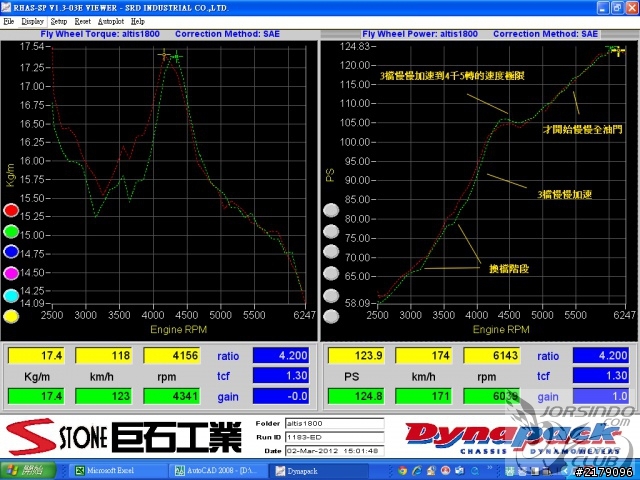640x480 pixels.
Task: Click the orange peak marker on torque curve
Action: [164, 55]
